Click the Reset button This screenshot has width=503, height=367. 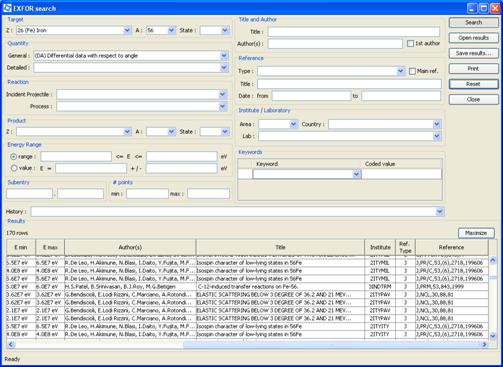474,84
